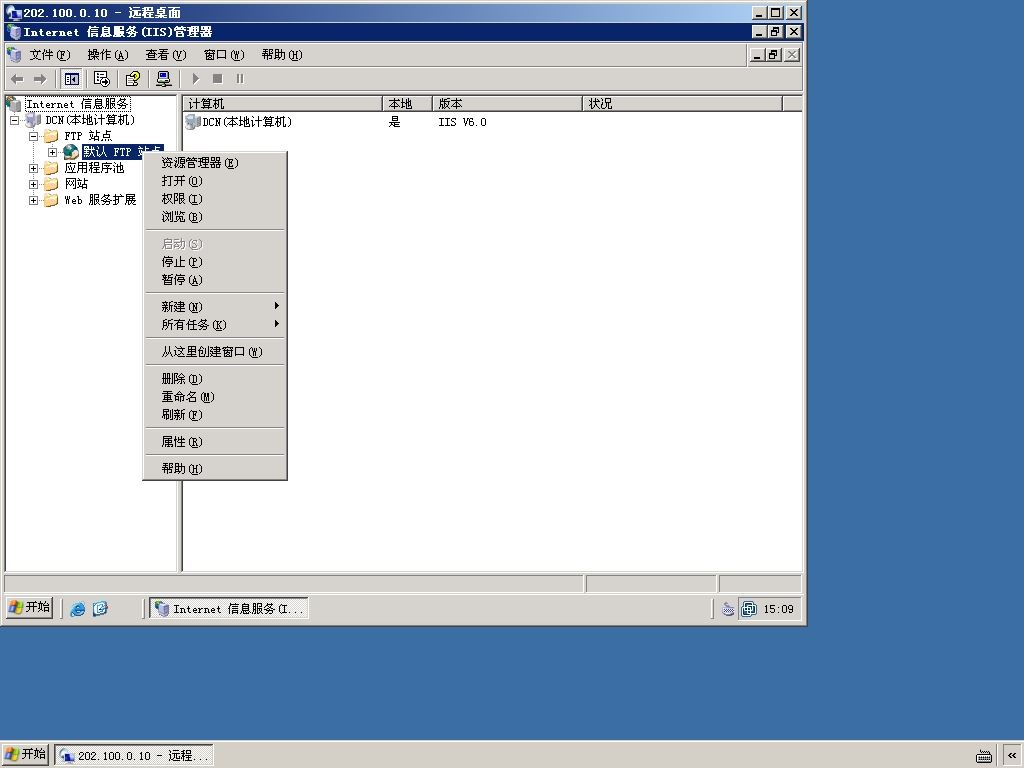Toggle the show/hide console tree icon
Image resolution: width=1024 pixels, height=768 pixels.
point(71,79)
